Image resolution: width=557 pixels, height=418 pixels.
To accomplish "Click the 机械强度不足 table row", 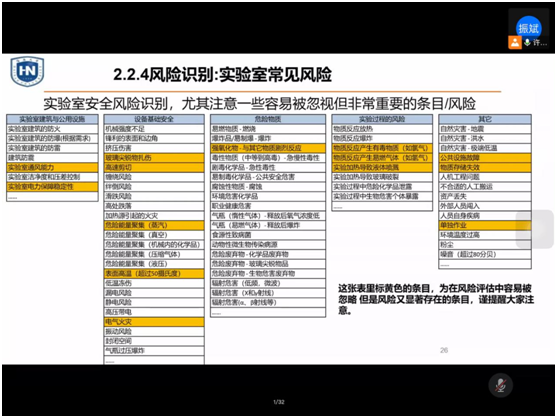I will point(154,129).
